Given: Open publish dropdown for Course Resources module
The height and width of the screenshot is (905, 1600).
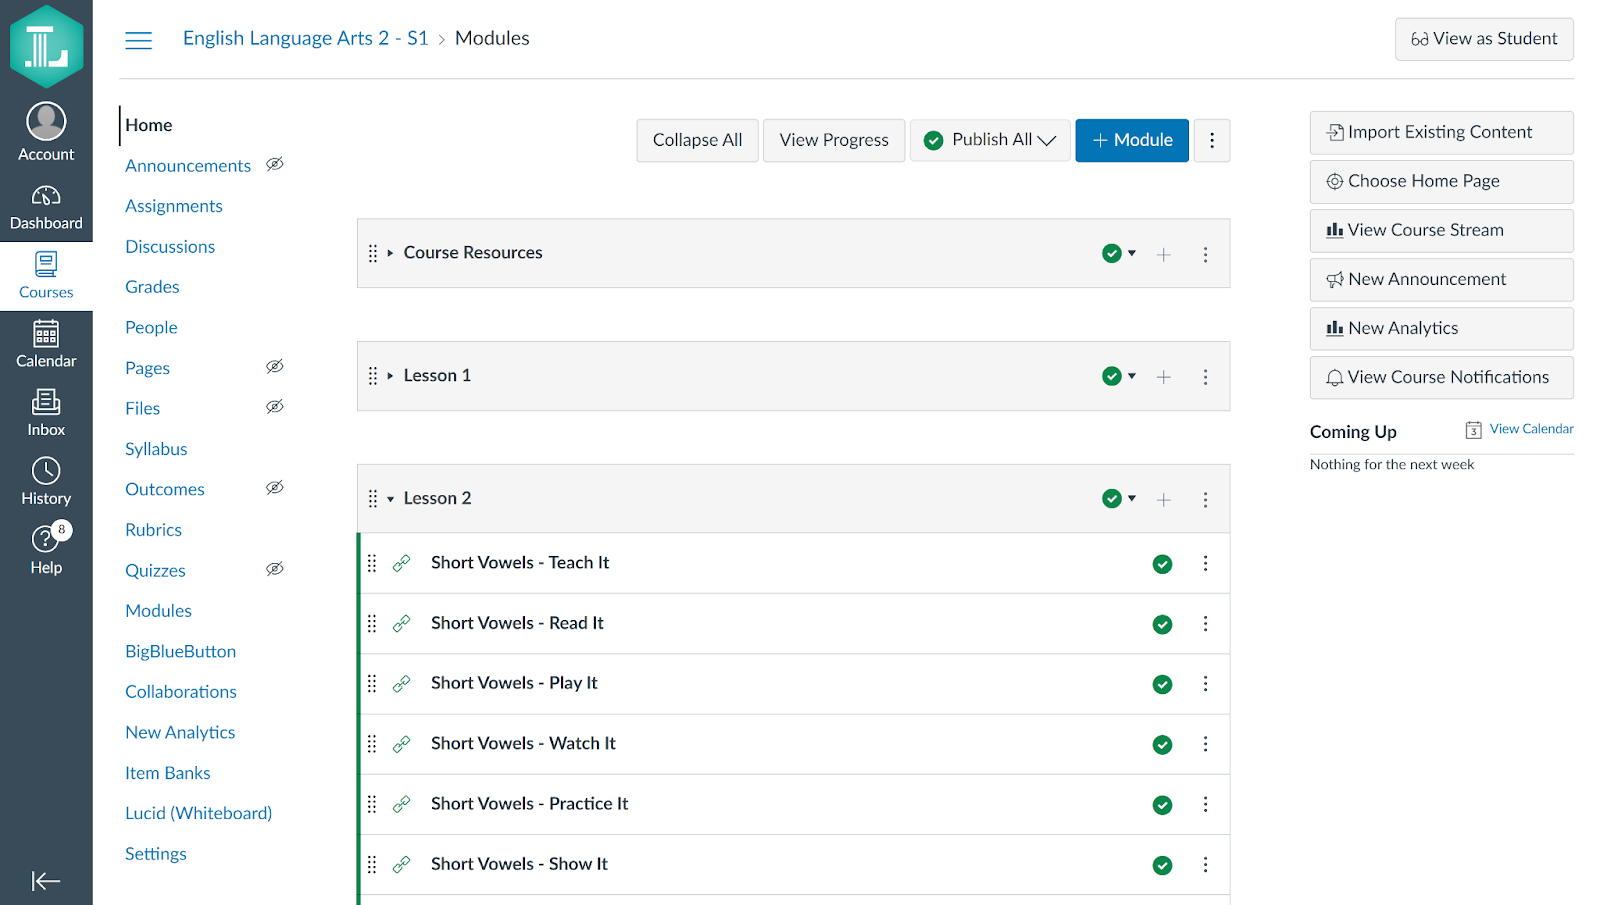Looking at the screenshot, I should (1119, 253).
